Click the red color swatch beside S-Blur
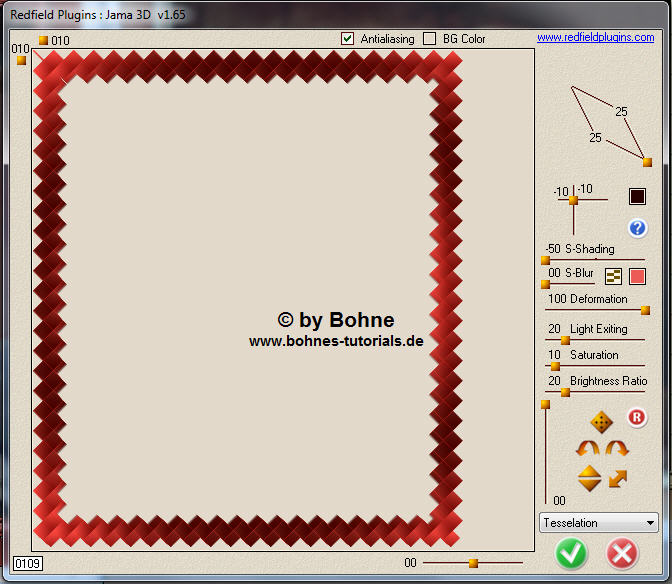The image size is (672, 584). click(x=637, y=276)
